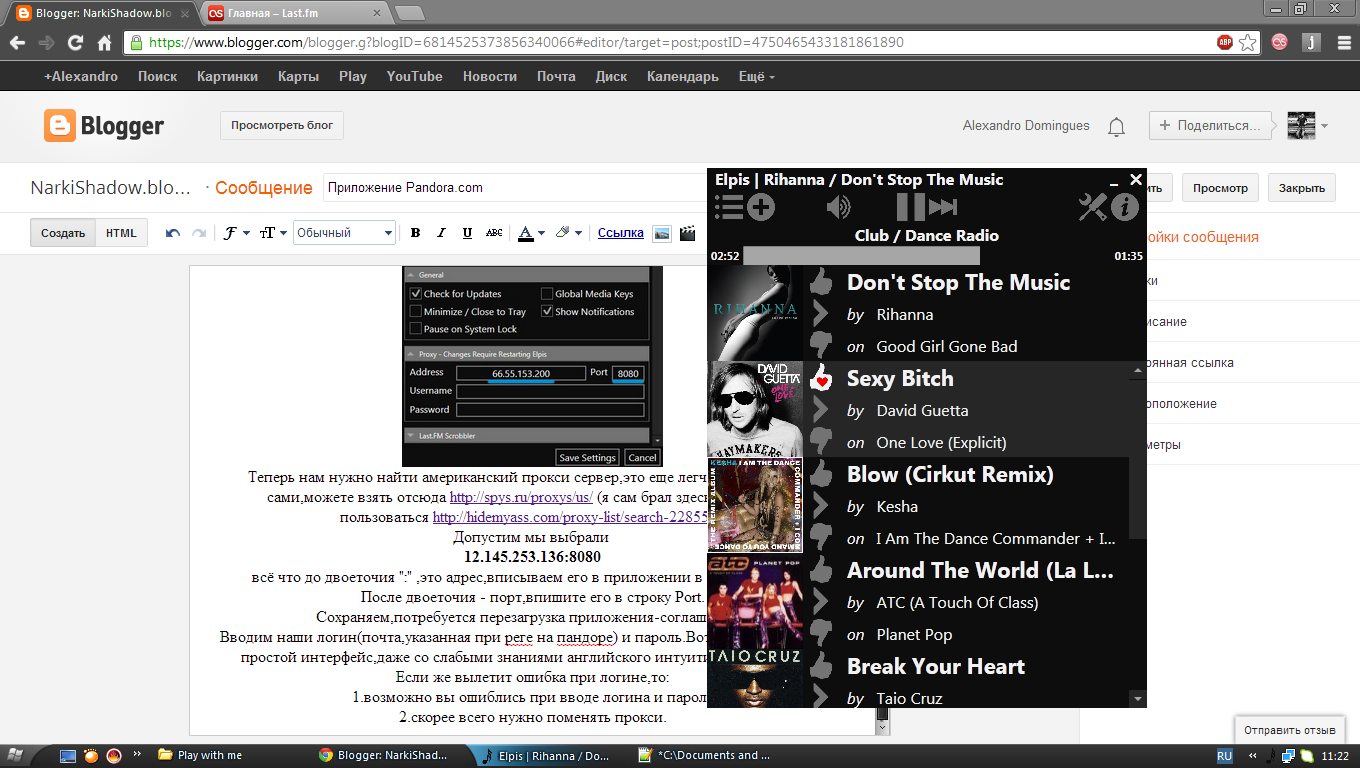This screenshot has width=1360, height=768.
Task: Toggle underline formatting
Action: pos(468,233)
